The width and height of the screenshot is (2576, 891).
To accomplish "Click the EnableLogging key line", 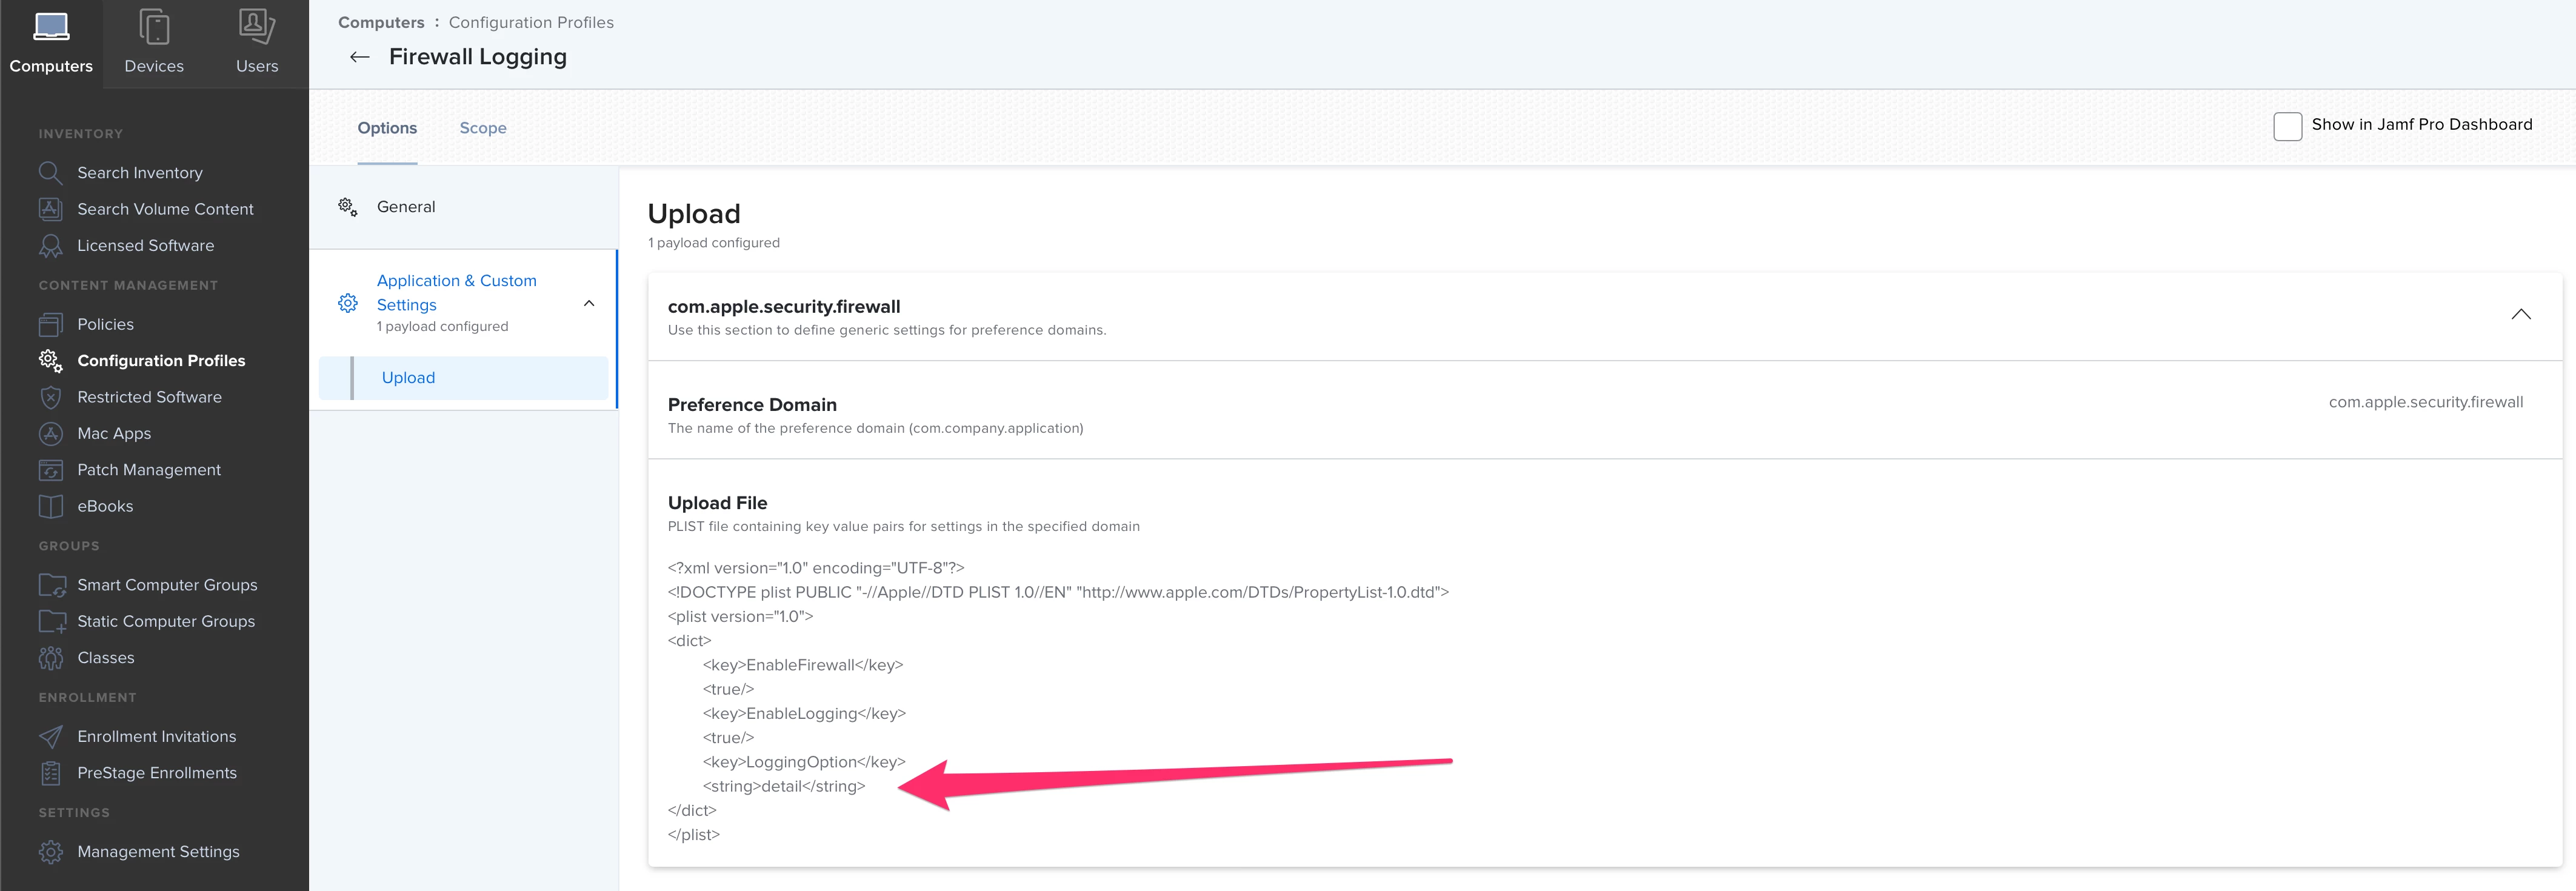I will coord(804,714).
